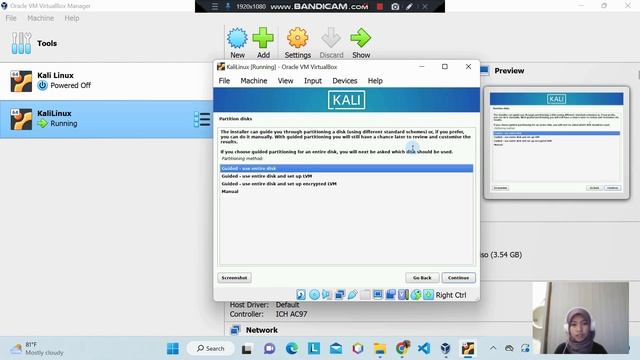The image size is (640, 360).
Task: Open Help menu in VirtualBox Manager
Action: 72,18
